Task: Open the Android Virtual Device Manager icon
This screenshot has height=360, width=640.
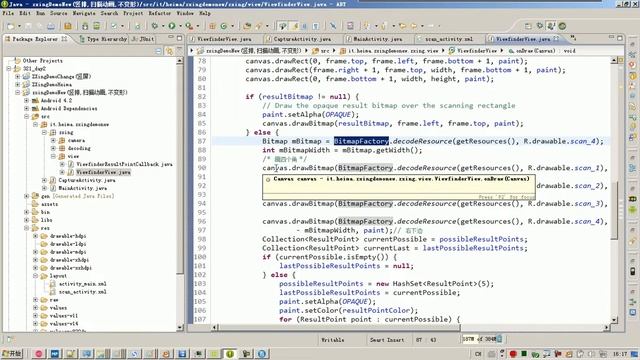Action: [96, 26]
